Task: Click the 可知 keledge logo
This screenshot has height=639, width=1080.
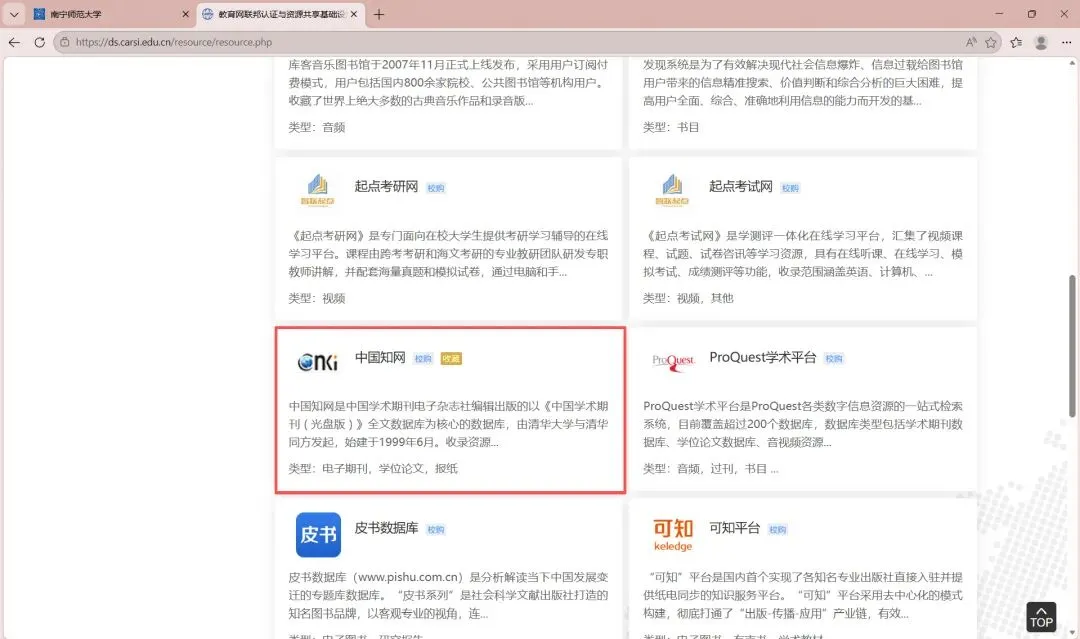Action: 673,535
